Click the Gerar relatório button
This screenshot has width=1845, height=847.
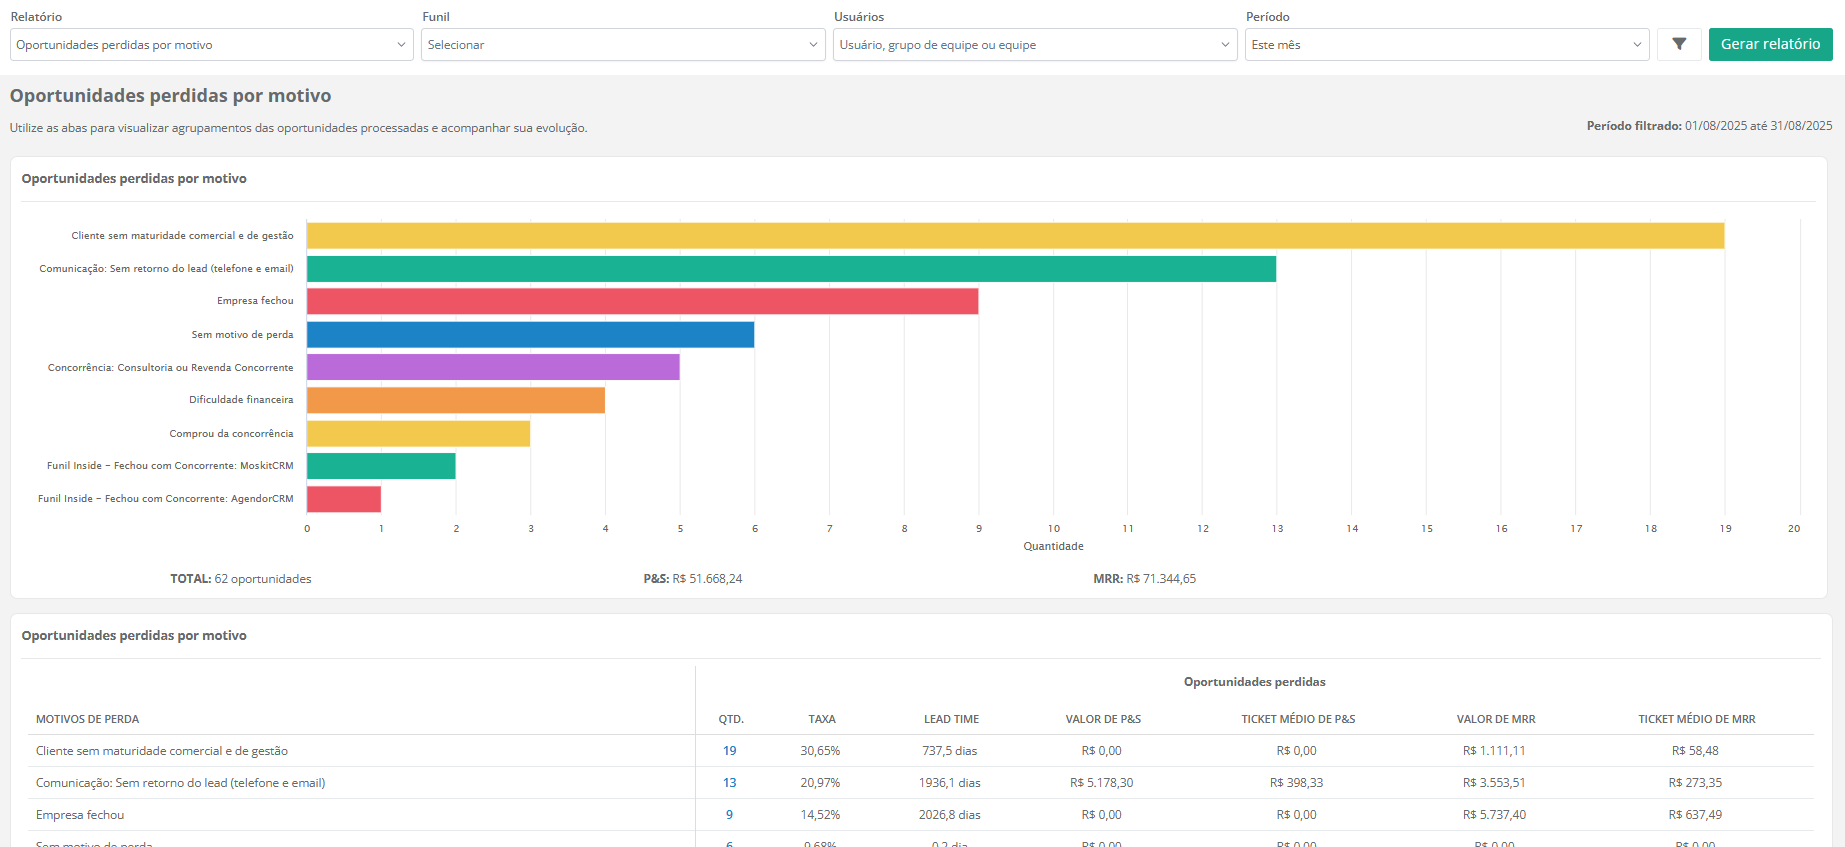[x=1770, y=44]
